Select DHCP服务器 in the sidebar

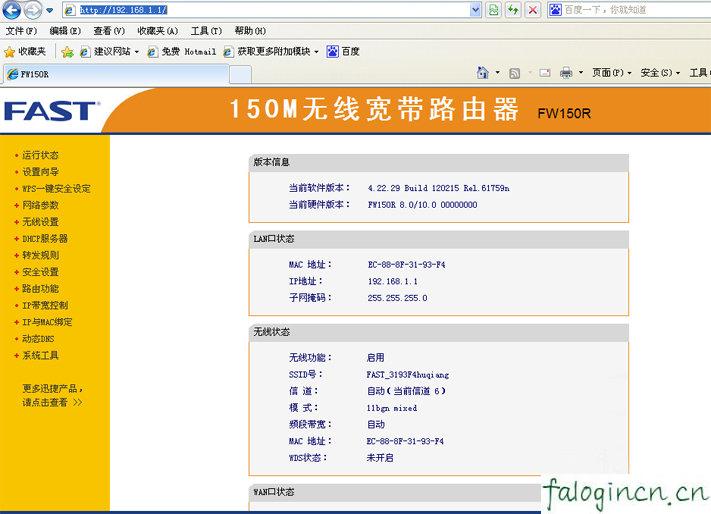tap(44, 239)
